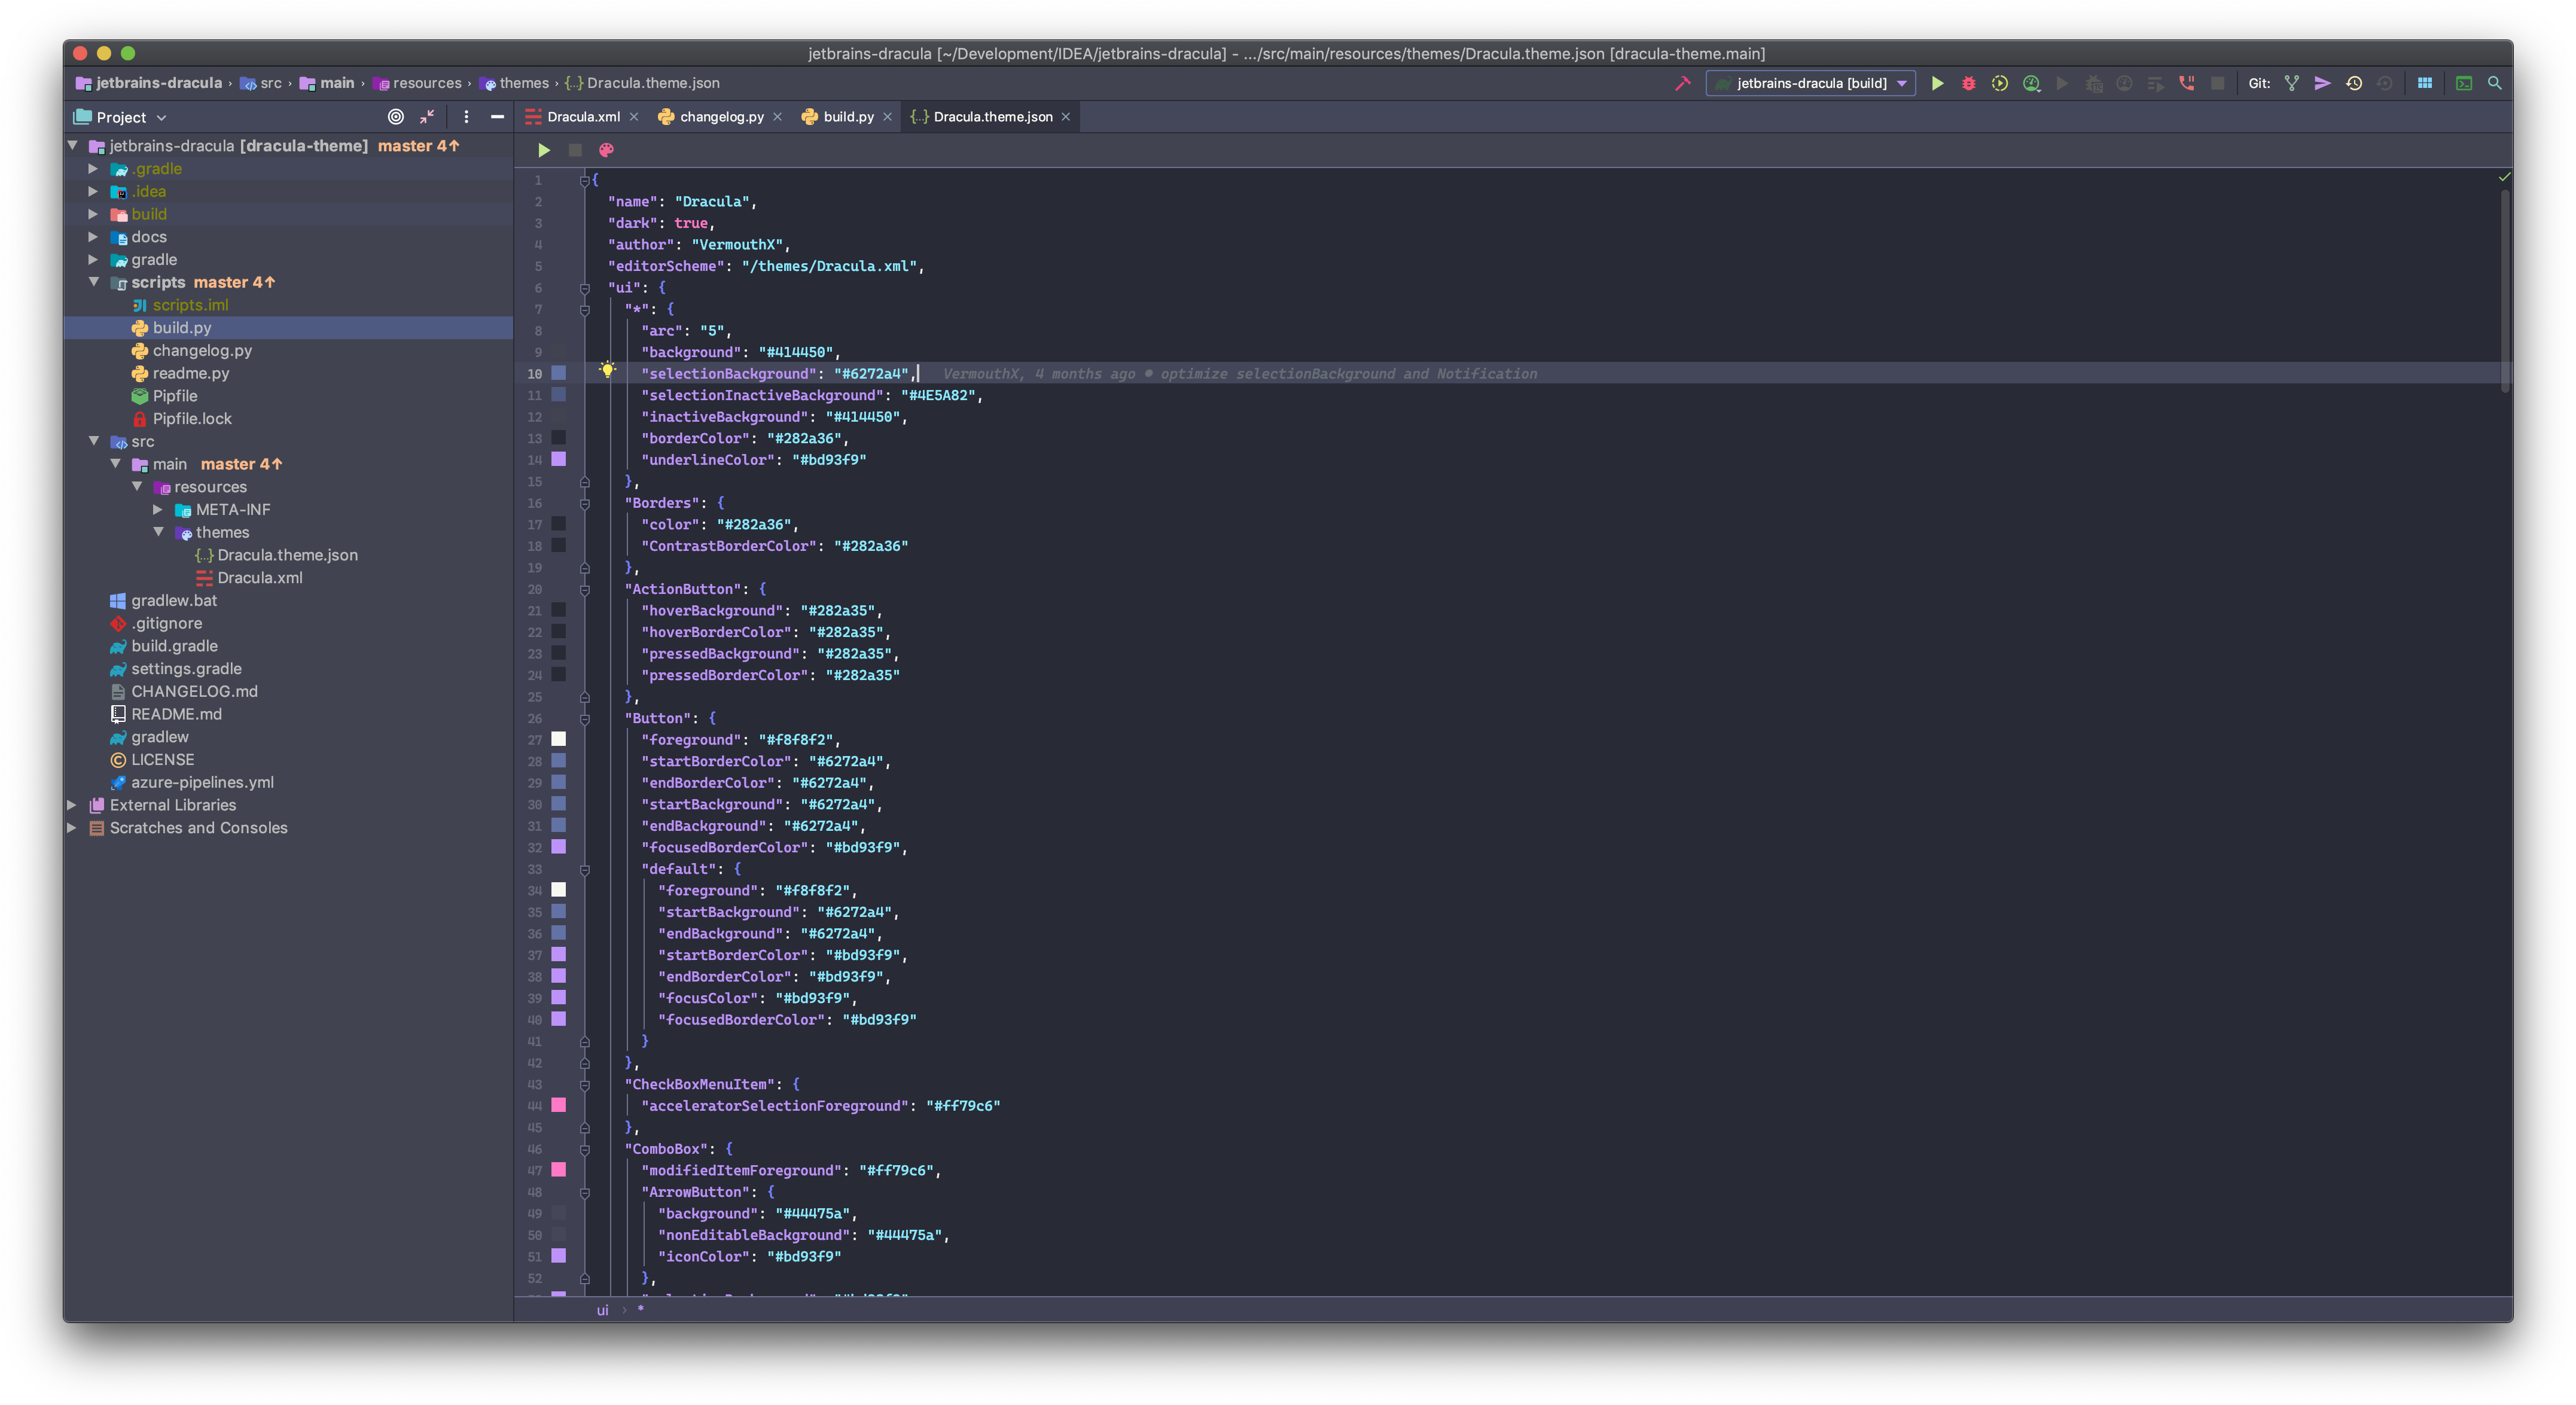
Task: Expand the META-INF folder
Action: click(x=158, y=509)
